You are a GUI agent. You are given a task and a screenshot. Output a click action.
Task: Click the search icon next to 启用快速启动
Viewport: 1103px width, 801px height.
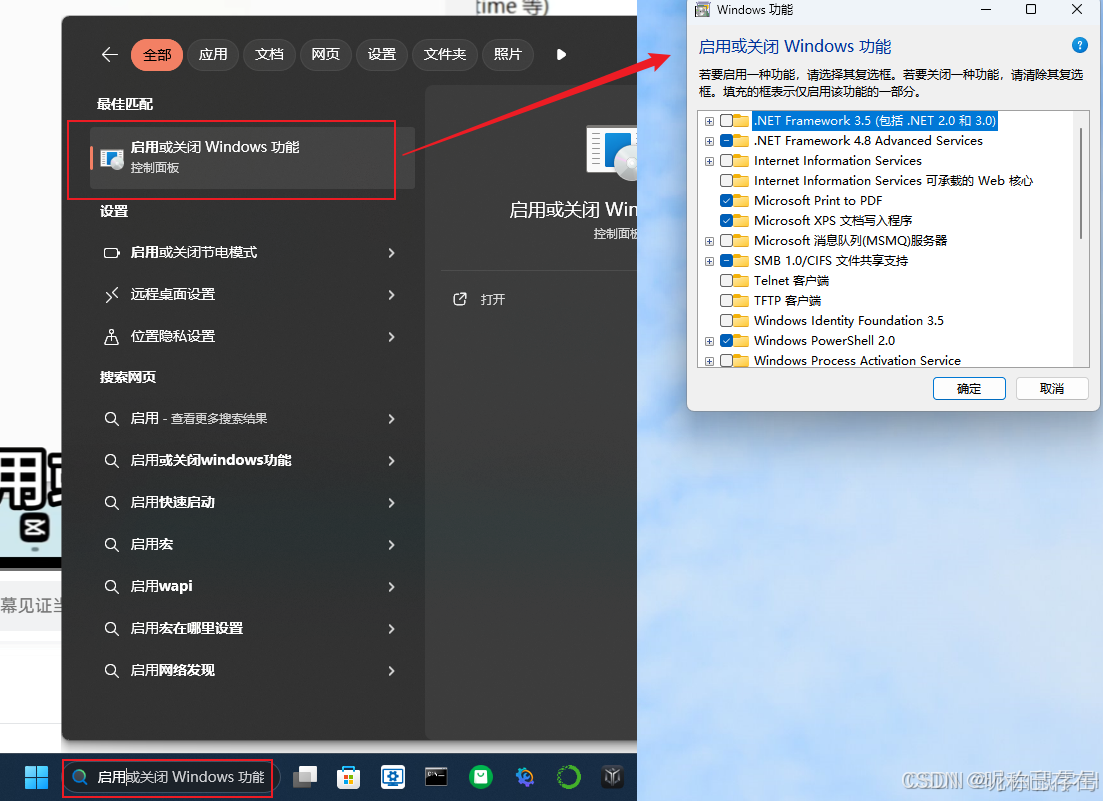(x=111, y=502)
